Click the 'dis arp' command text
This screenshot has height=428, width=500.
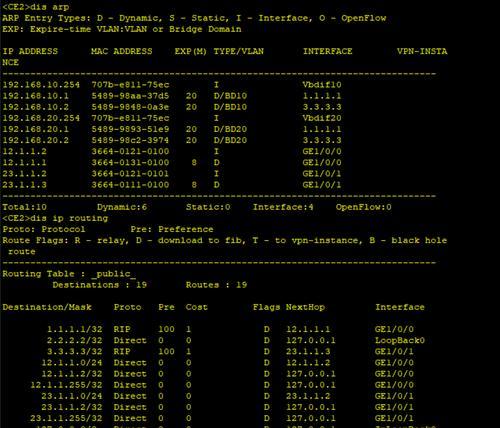50,7
